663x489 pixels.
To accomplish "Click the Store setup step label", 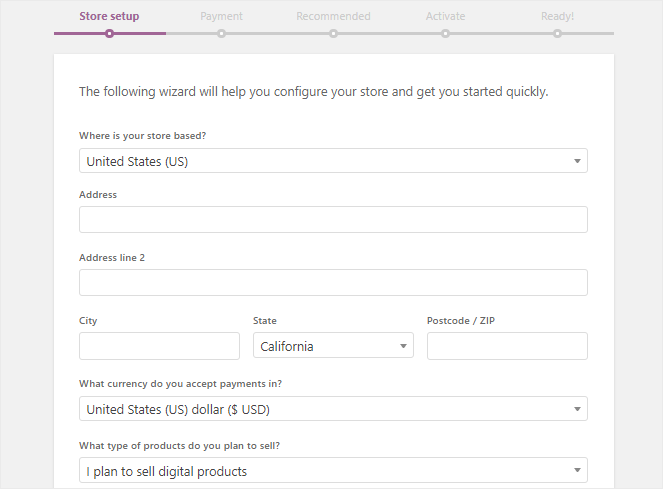I will point(109,16).
